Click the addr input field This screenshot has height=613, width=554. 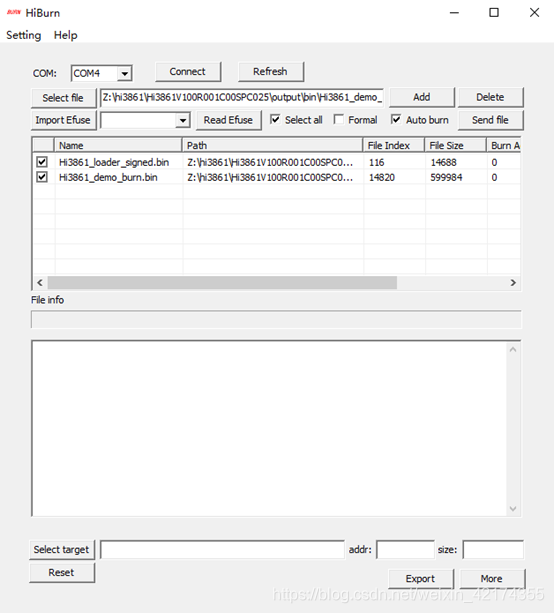[405, 550]
